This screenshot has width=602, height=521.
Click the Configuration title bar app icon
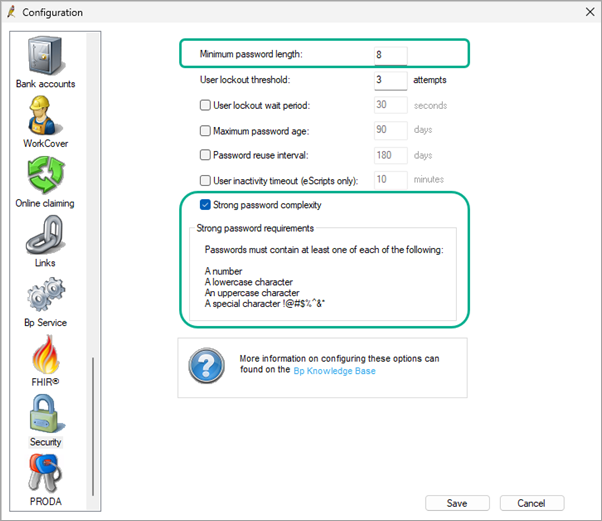click(12, 12)
